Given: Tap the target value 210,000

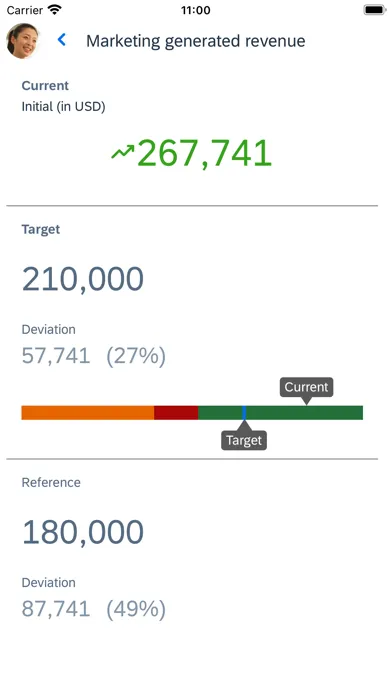Looking at the screenshot, I should pyautogui.click(x=83, y=279).
